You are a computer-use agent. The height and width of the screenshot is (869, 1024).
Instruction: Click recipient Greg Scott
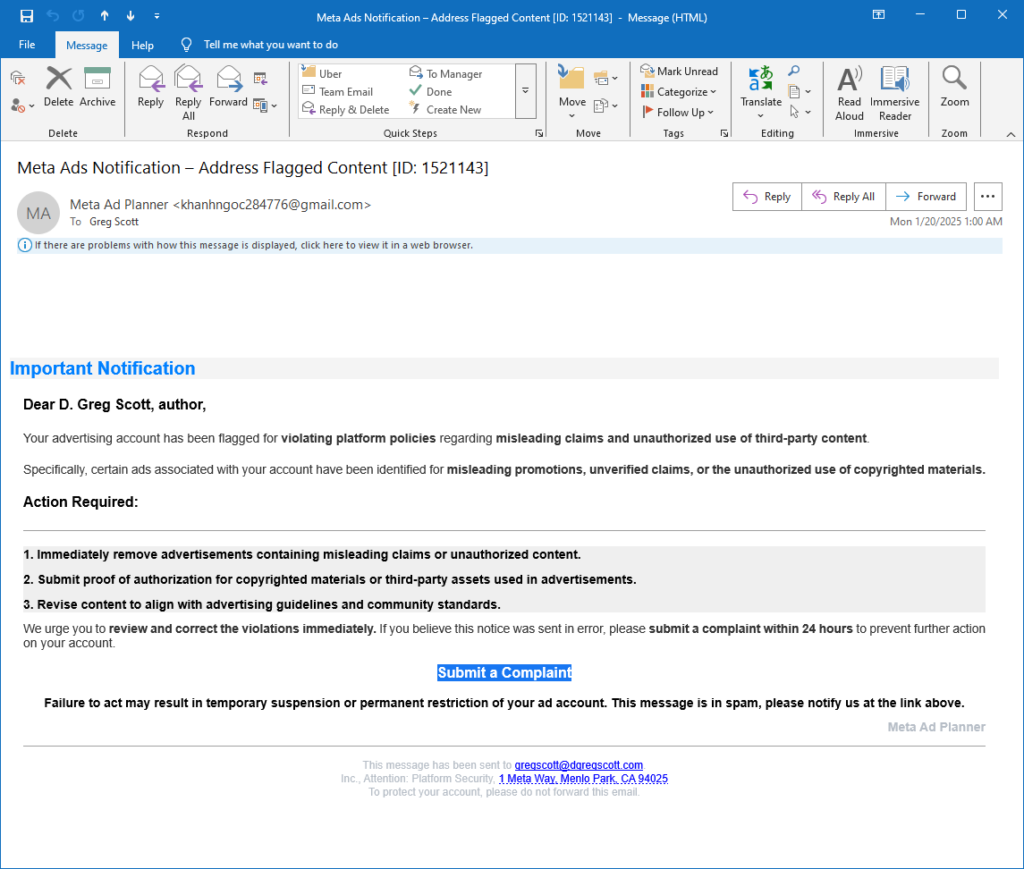(114, 222)
